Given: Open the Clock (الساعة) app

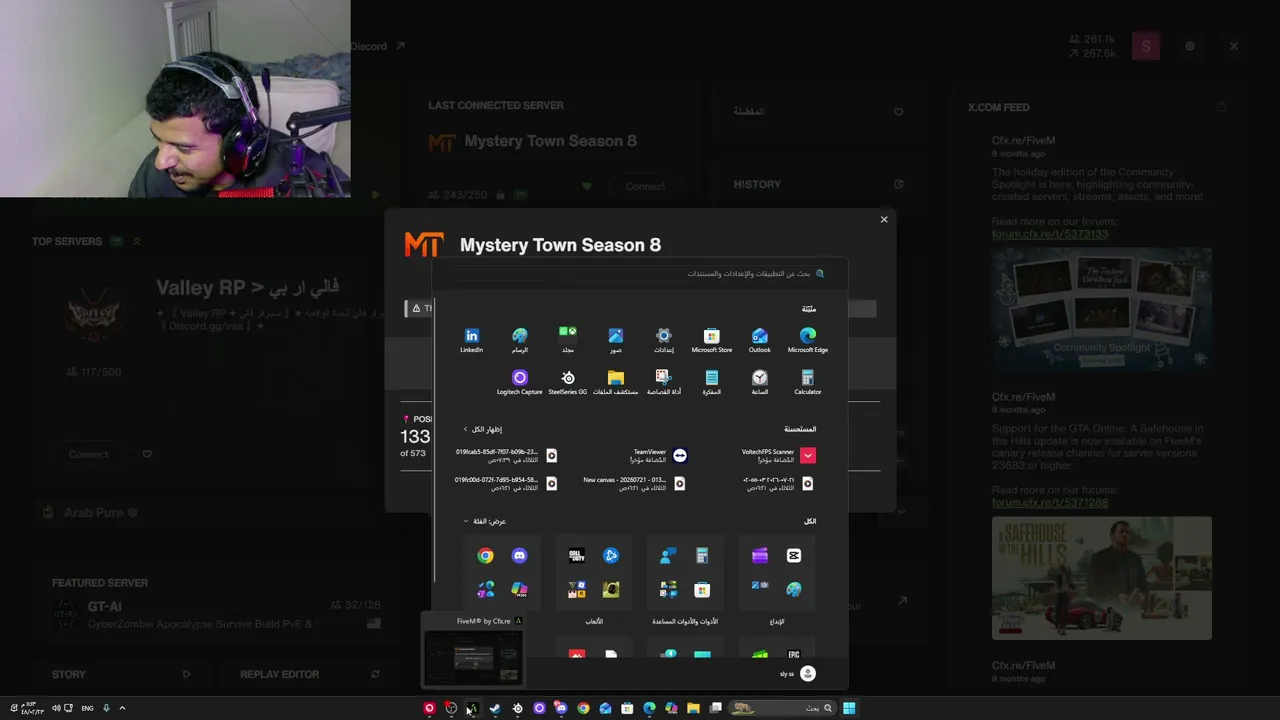Looking at the screenshot, I should (760, 382).
